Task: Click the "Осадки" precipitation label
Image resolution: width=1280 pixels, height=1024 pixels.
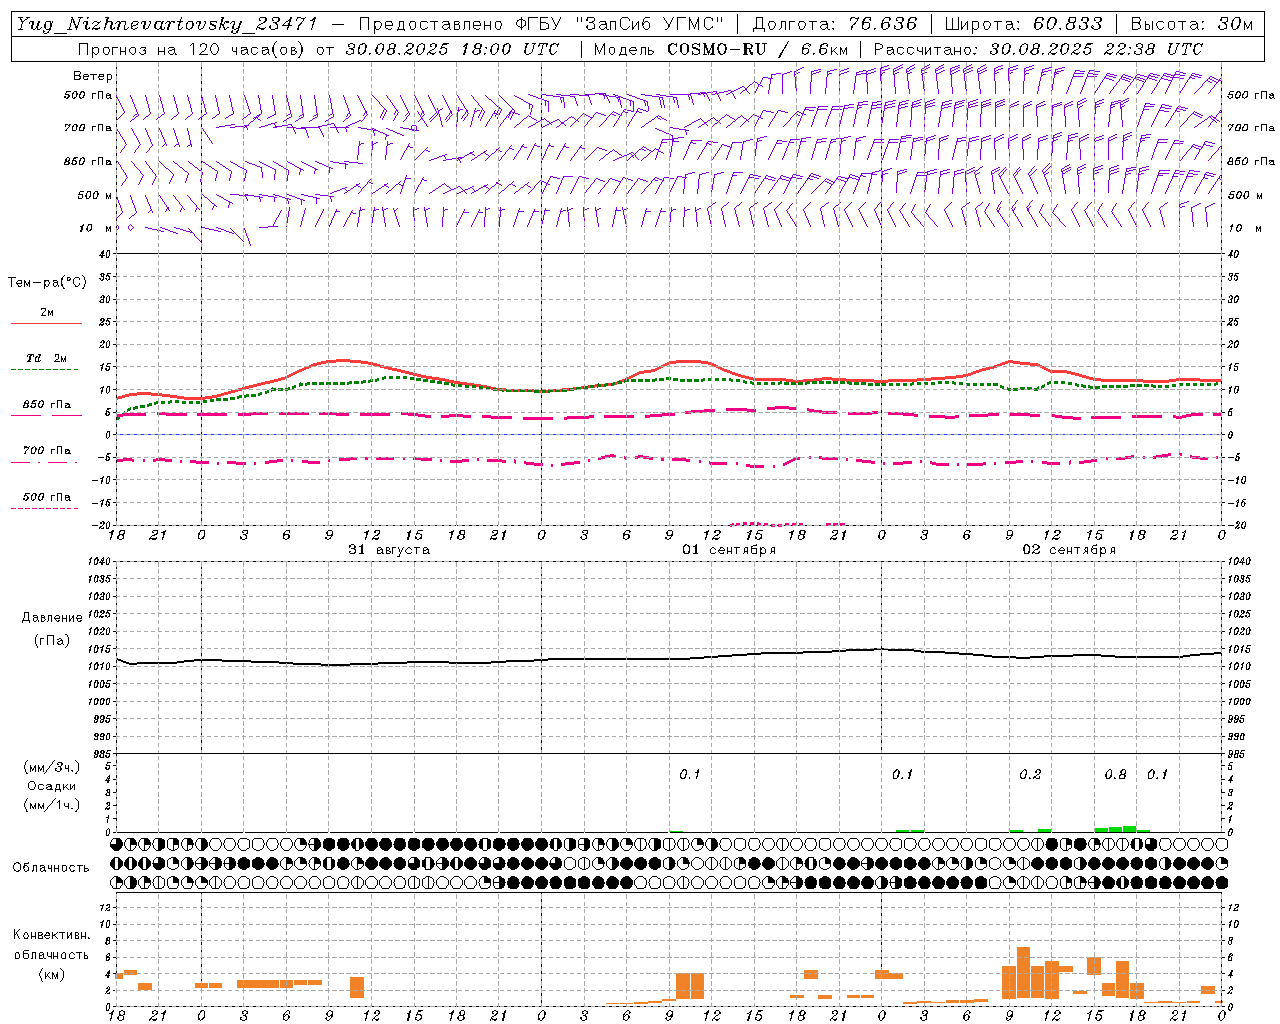Action: point(51,786)
